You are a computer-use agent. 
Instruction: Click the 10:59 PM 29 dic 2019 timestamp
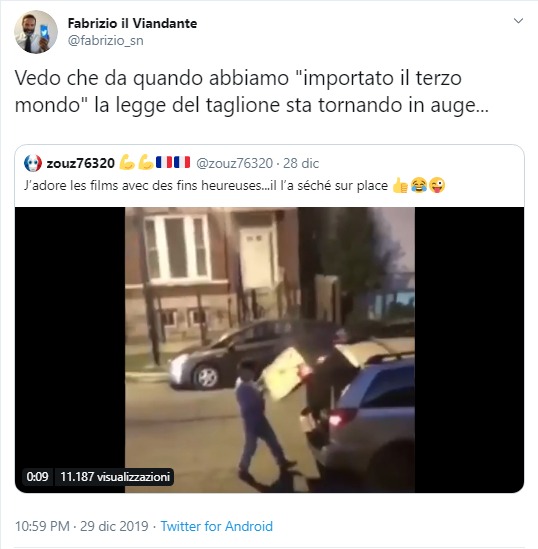click(82, 526)
